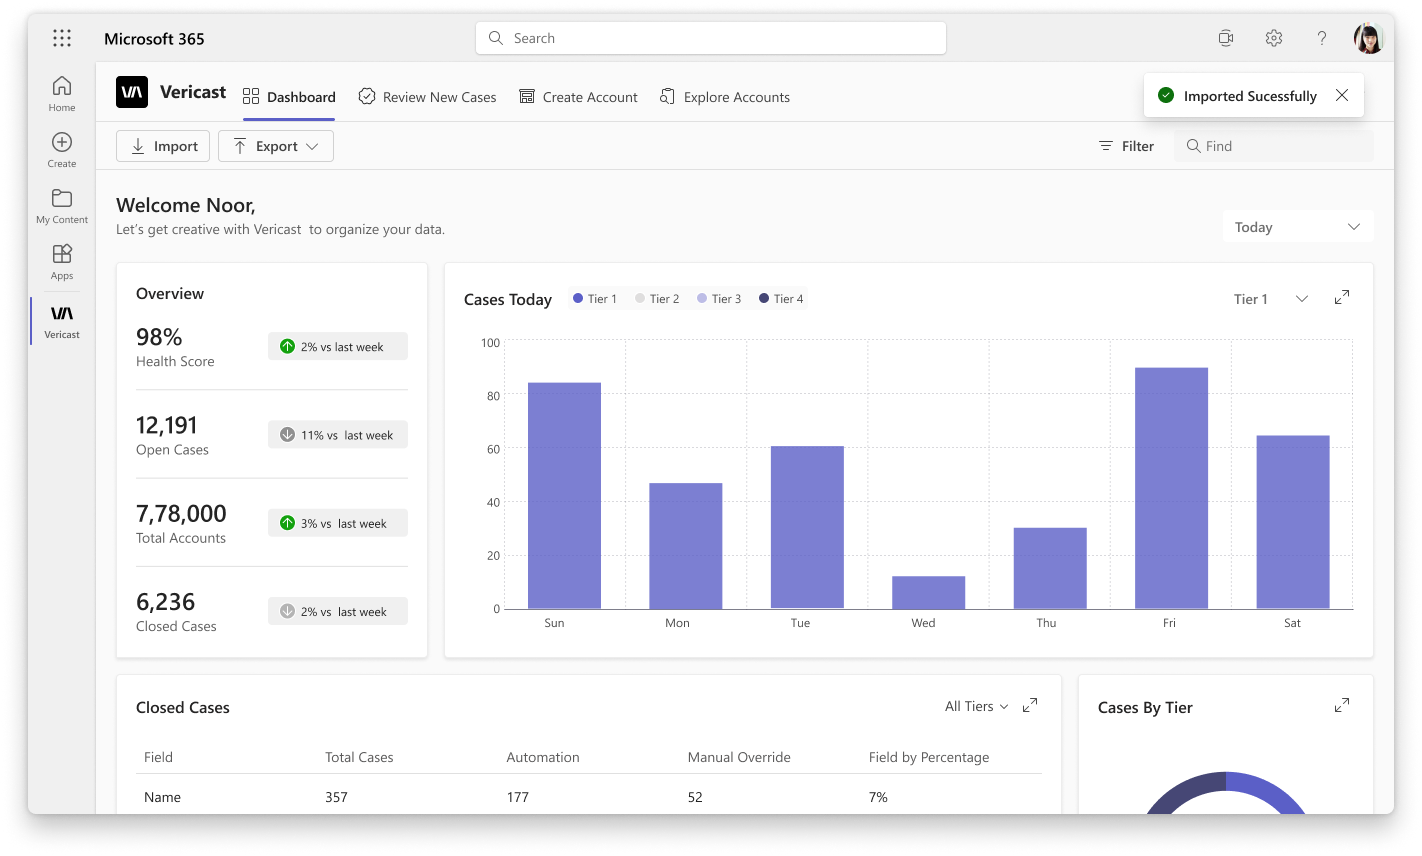Open the Tier 1 chart dropdown

1271,298
